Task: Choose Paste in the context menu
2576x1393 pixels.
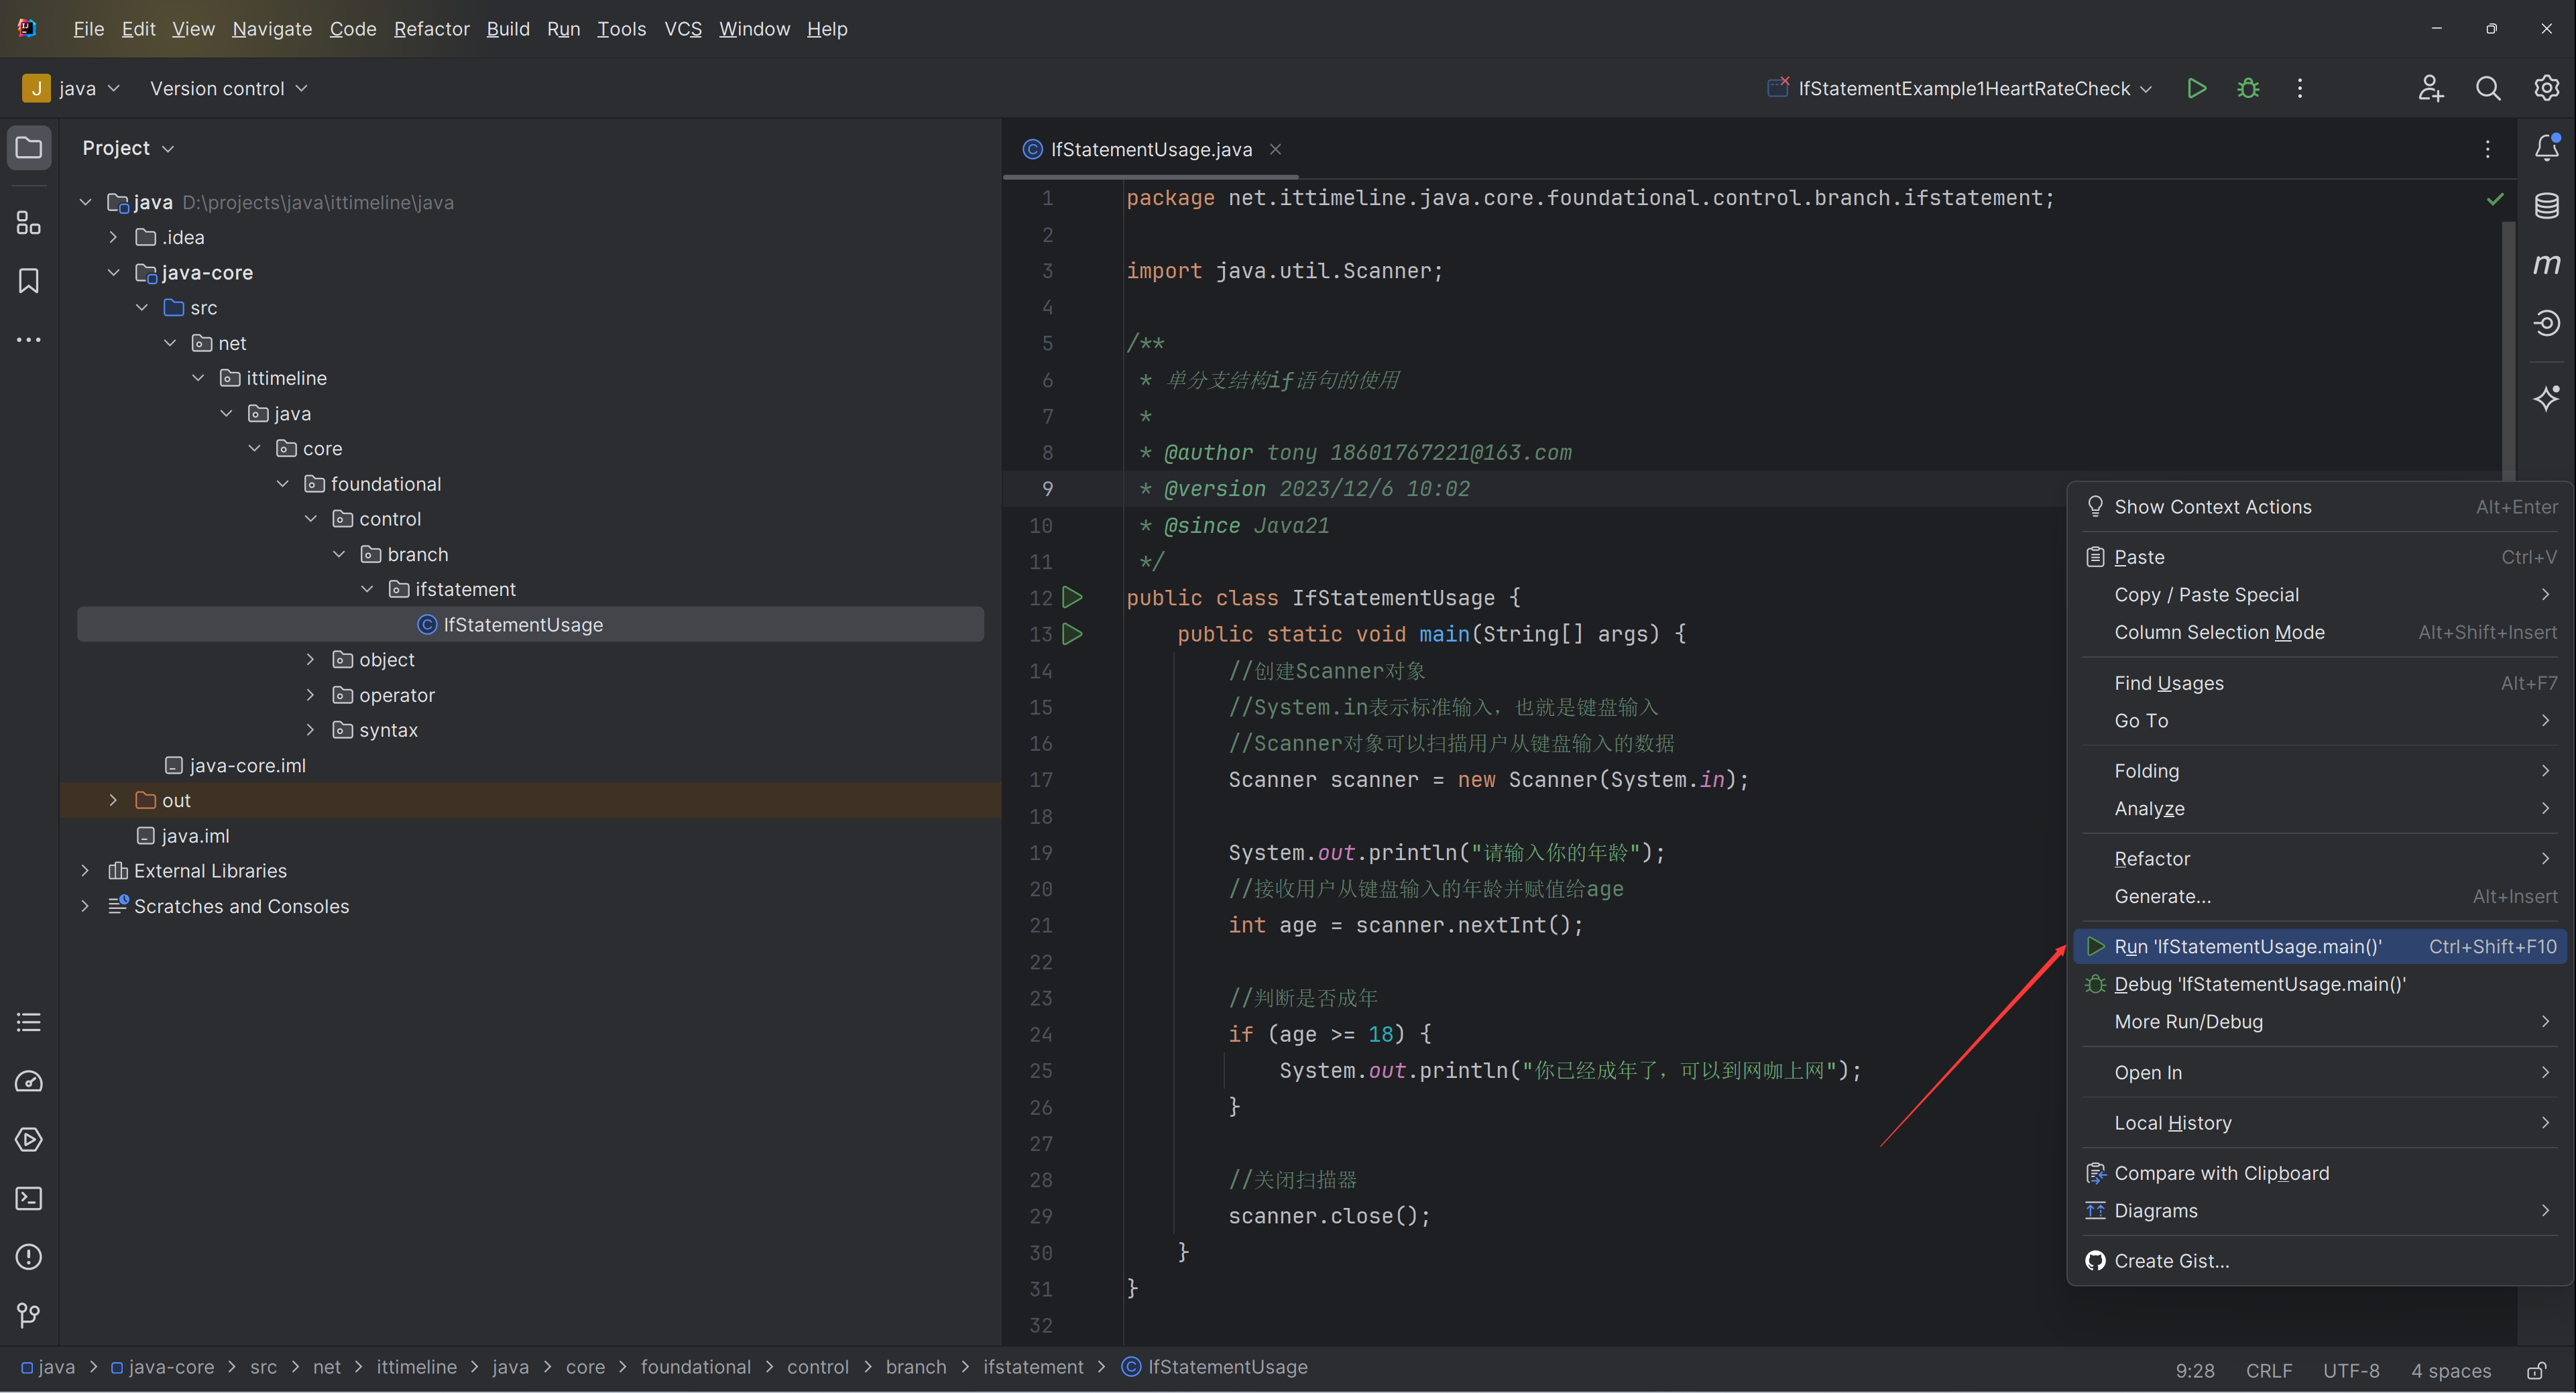Action: (2321, 557)
